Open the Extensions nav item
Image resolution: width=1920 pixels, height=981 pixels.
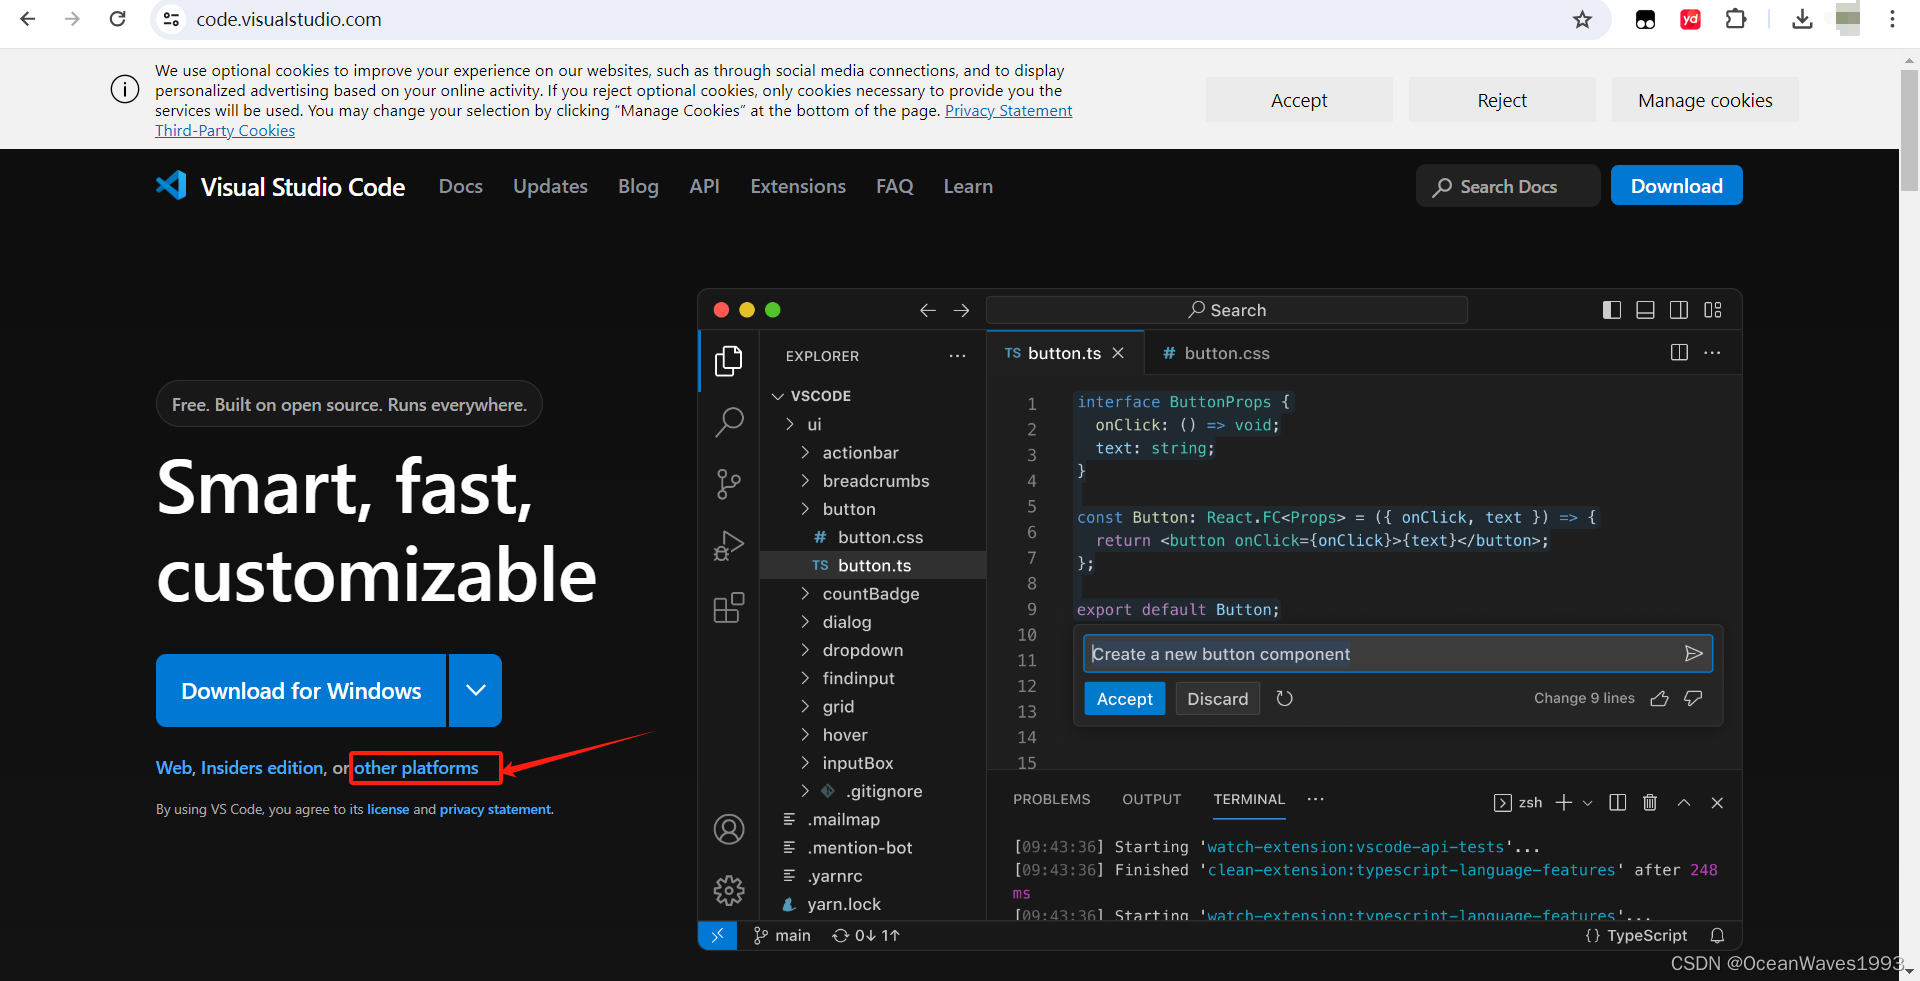pyautogui.click(x=798, y=186)
